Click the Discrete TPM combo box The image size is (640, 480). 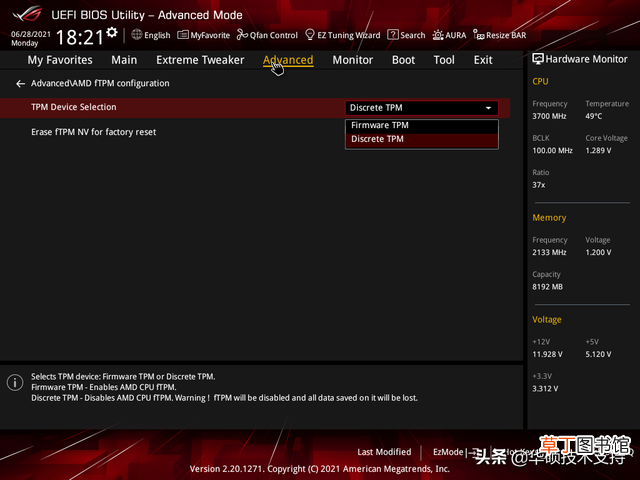[422, 108]
